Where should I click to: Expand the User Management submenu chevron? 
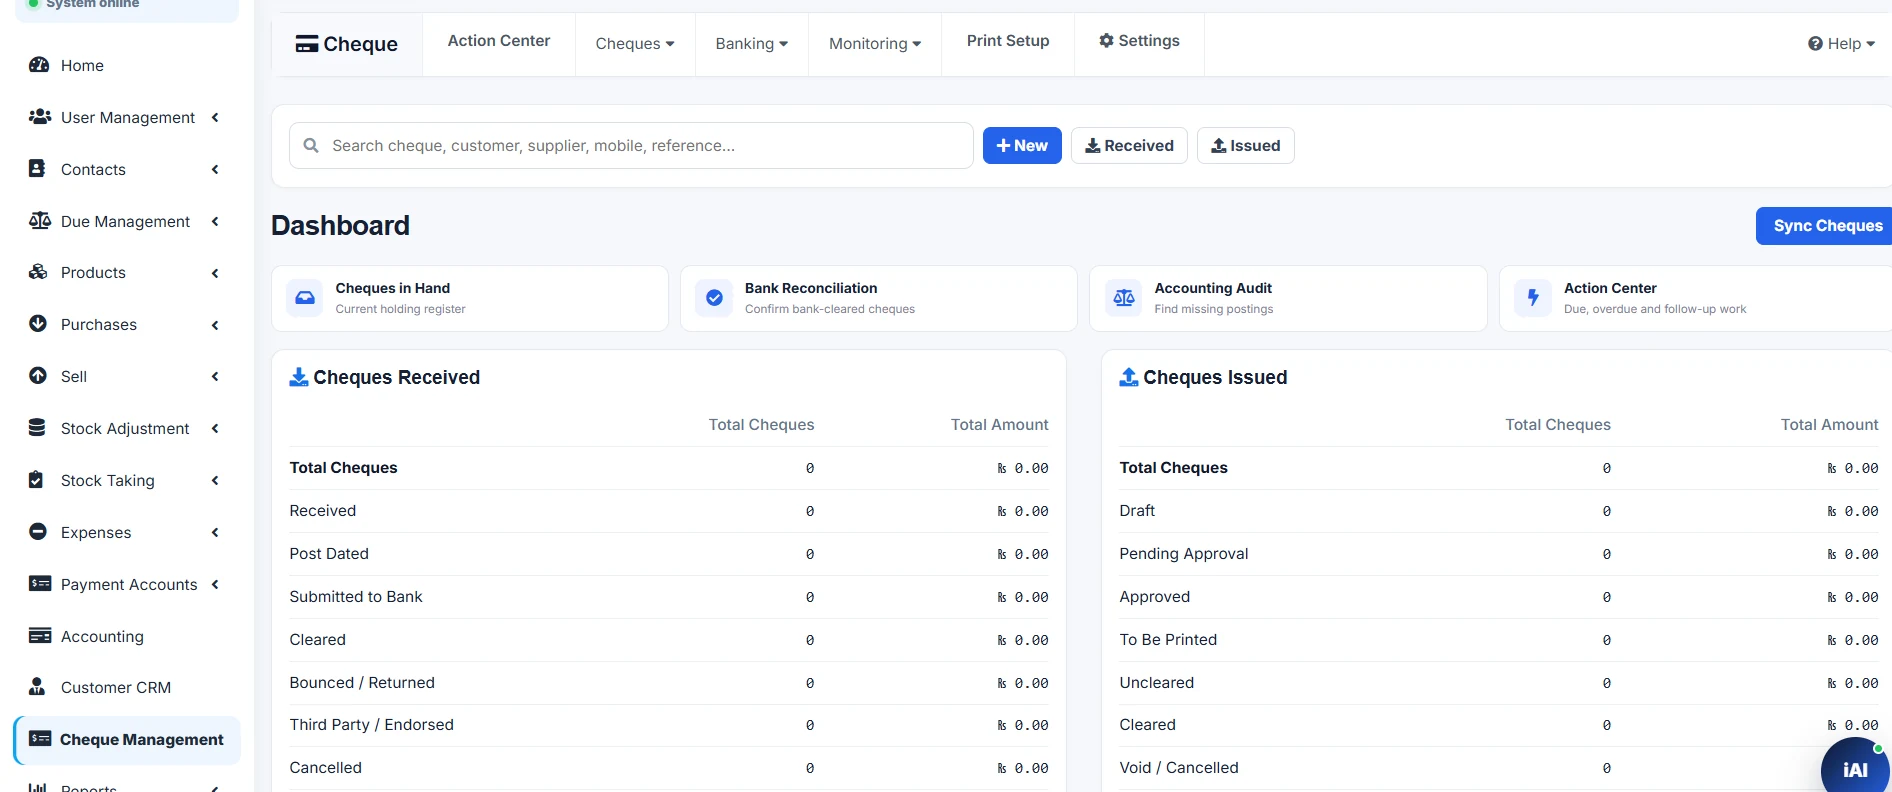click(215, 117)
